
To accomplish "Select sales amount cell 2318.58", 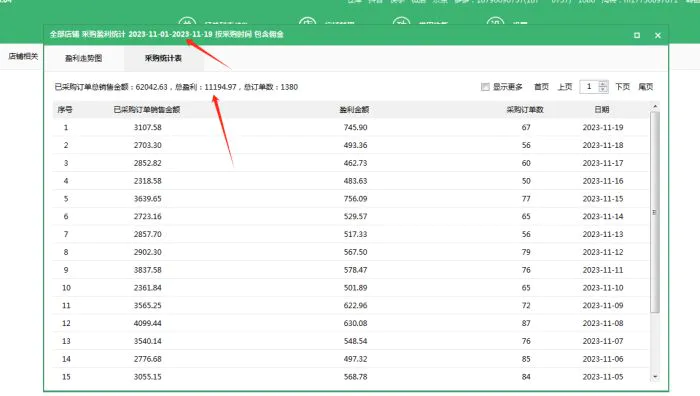I will [x=147, y=181].
